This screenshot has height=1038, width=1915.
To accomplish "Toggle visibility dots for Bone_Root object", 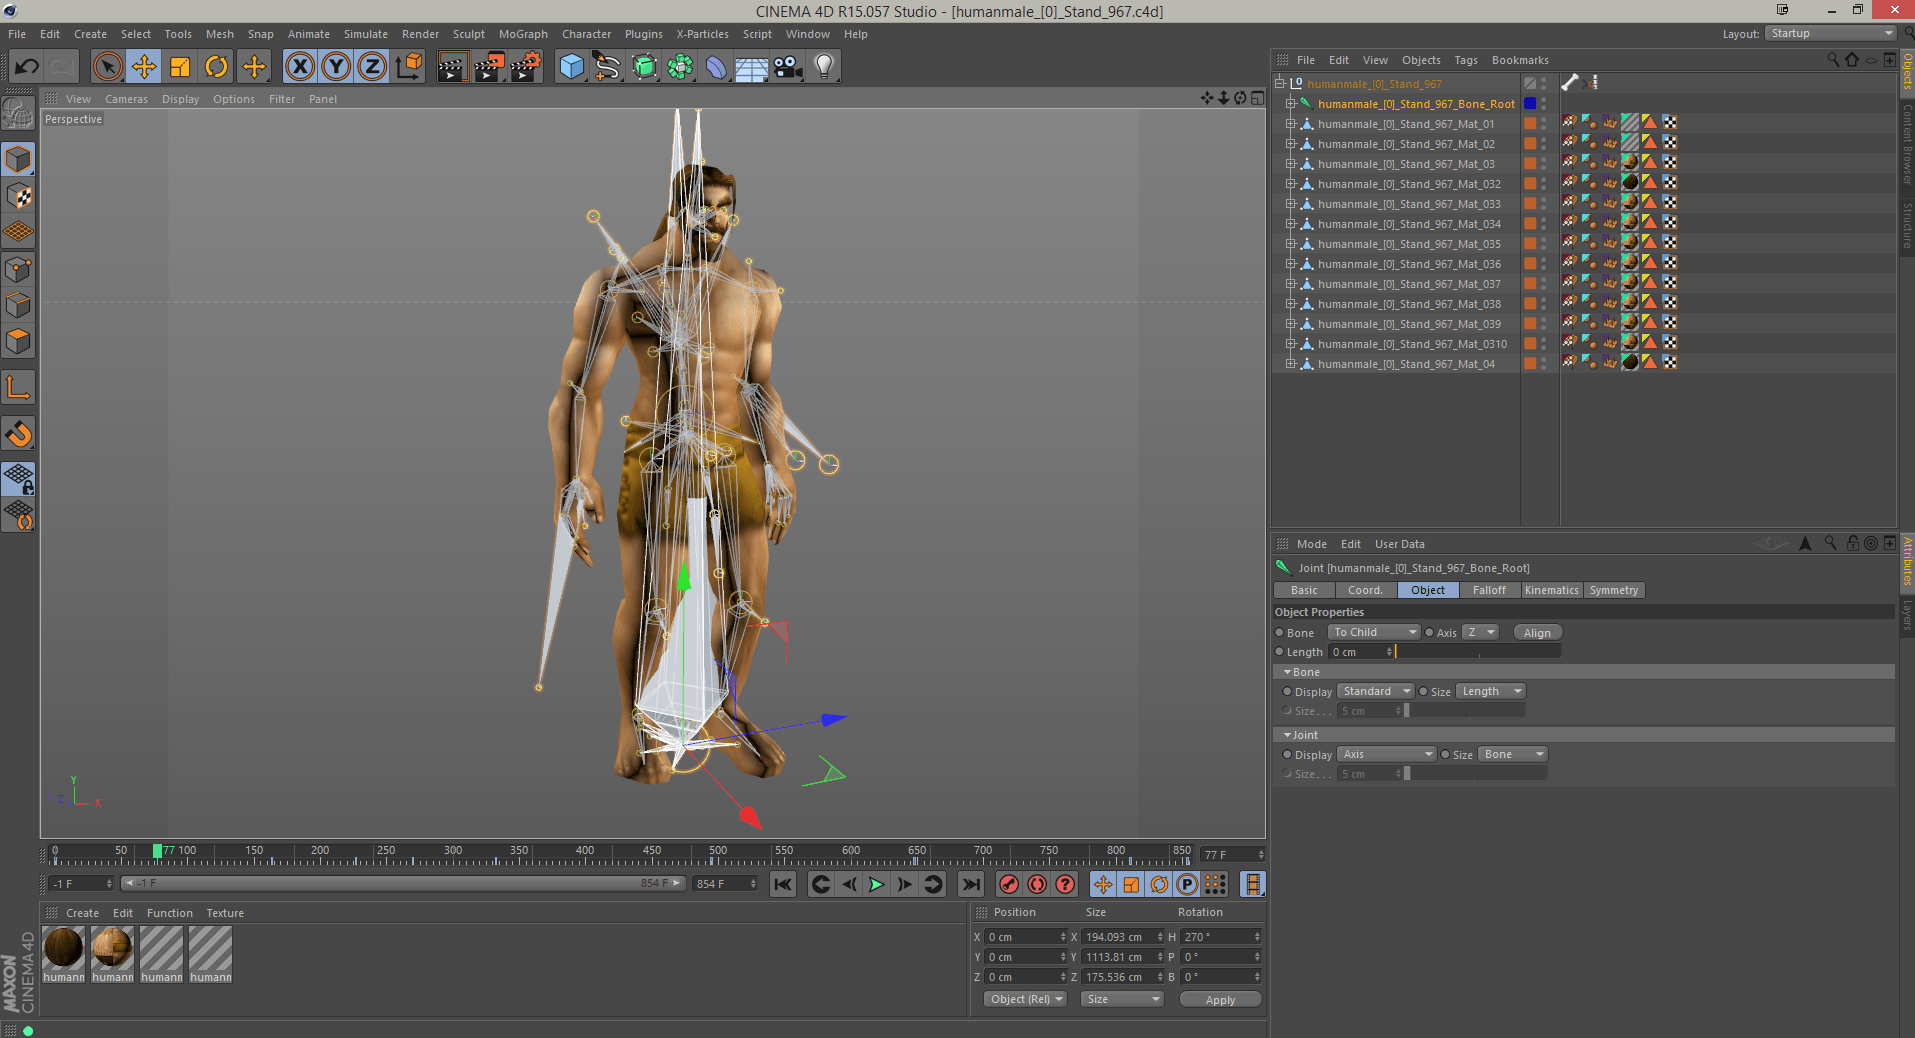I will coord(1544,103).
